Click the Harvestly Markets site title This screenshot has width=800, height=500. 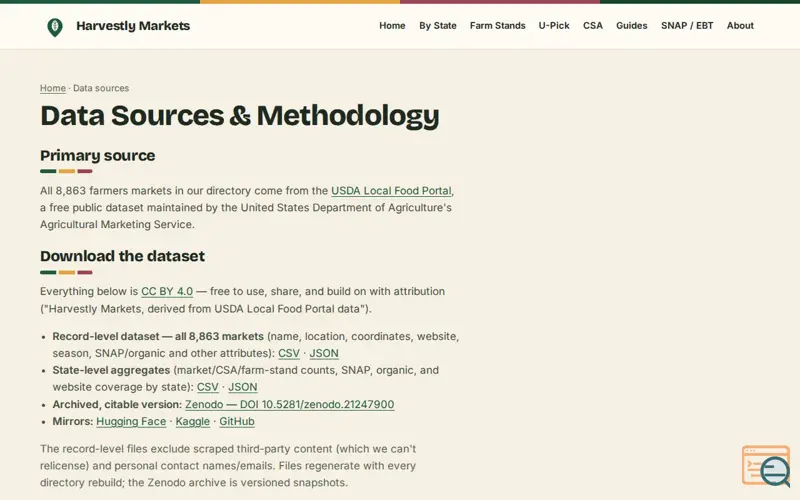point(133,26)
